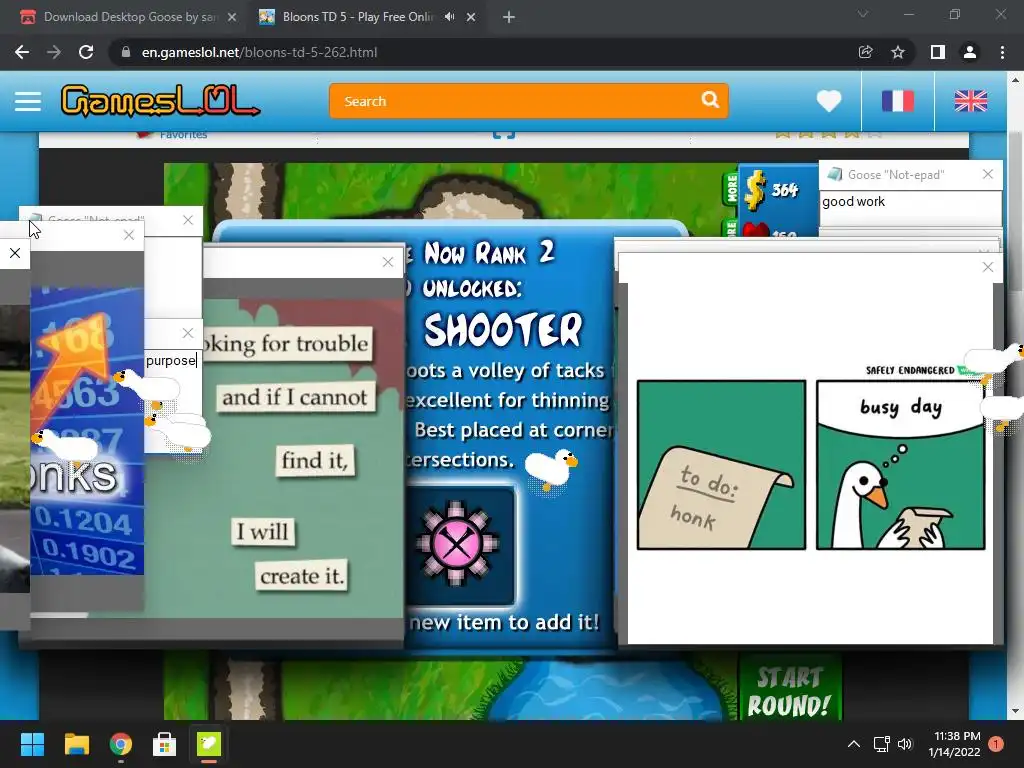The height and width of the screenshot is (768, 1024).
Task: Close the stonks meme window
Action: [x=129, y=235]
